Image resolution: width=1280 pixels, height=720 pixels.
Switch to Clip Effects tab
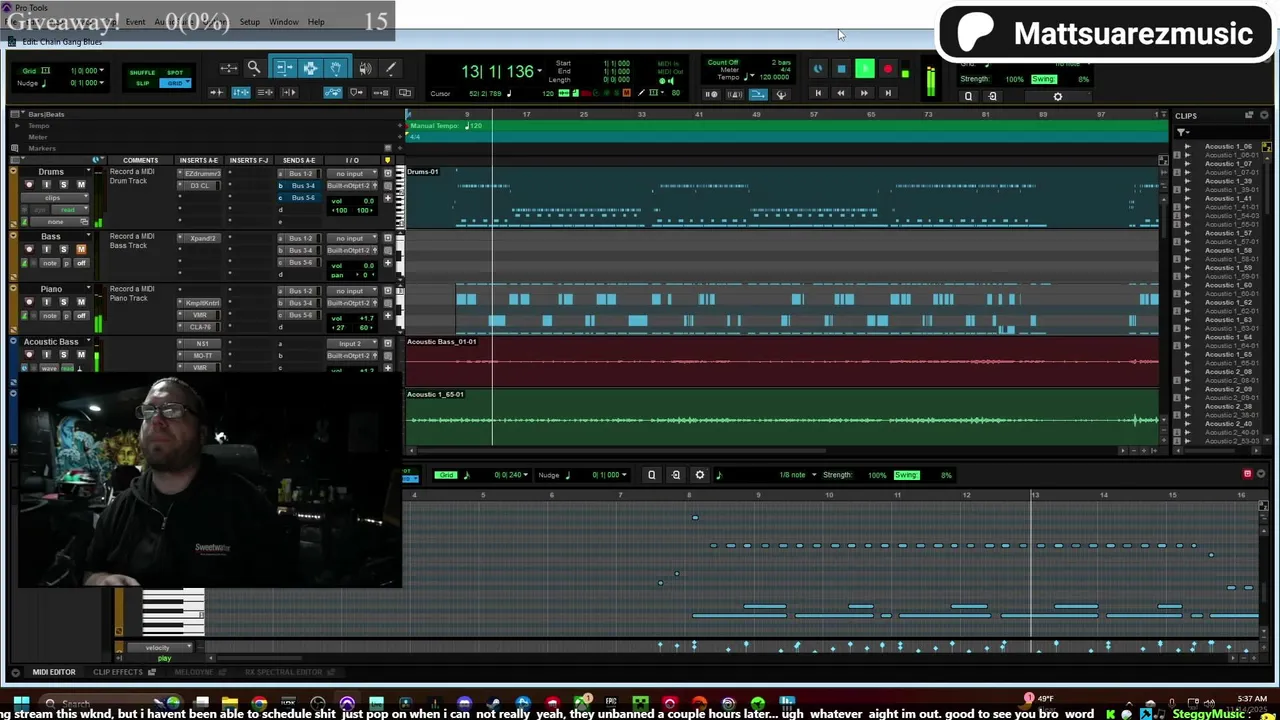tap(118, 672)
